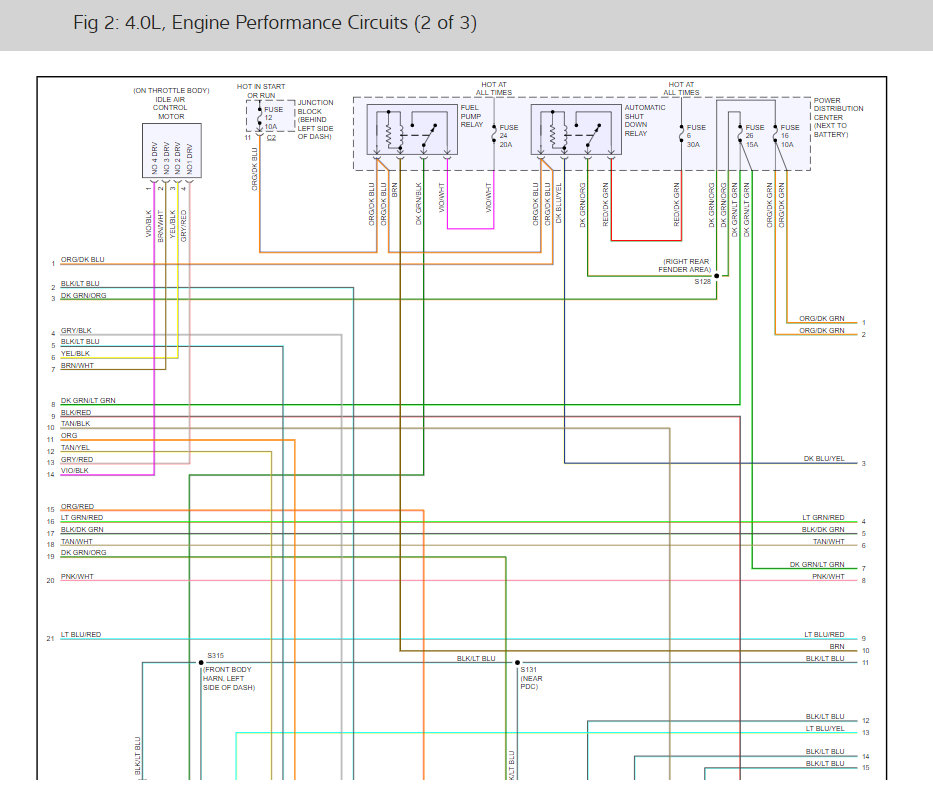933x799 pixels.
Task: Click the Fig 2 Engine Performance Circuits heading
Action: point(275,23)
